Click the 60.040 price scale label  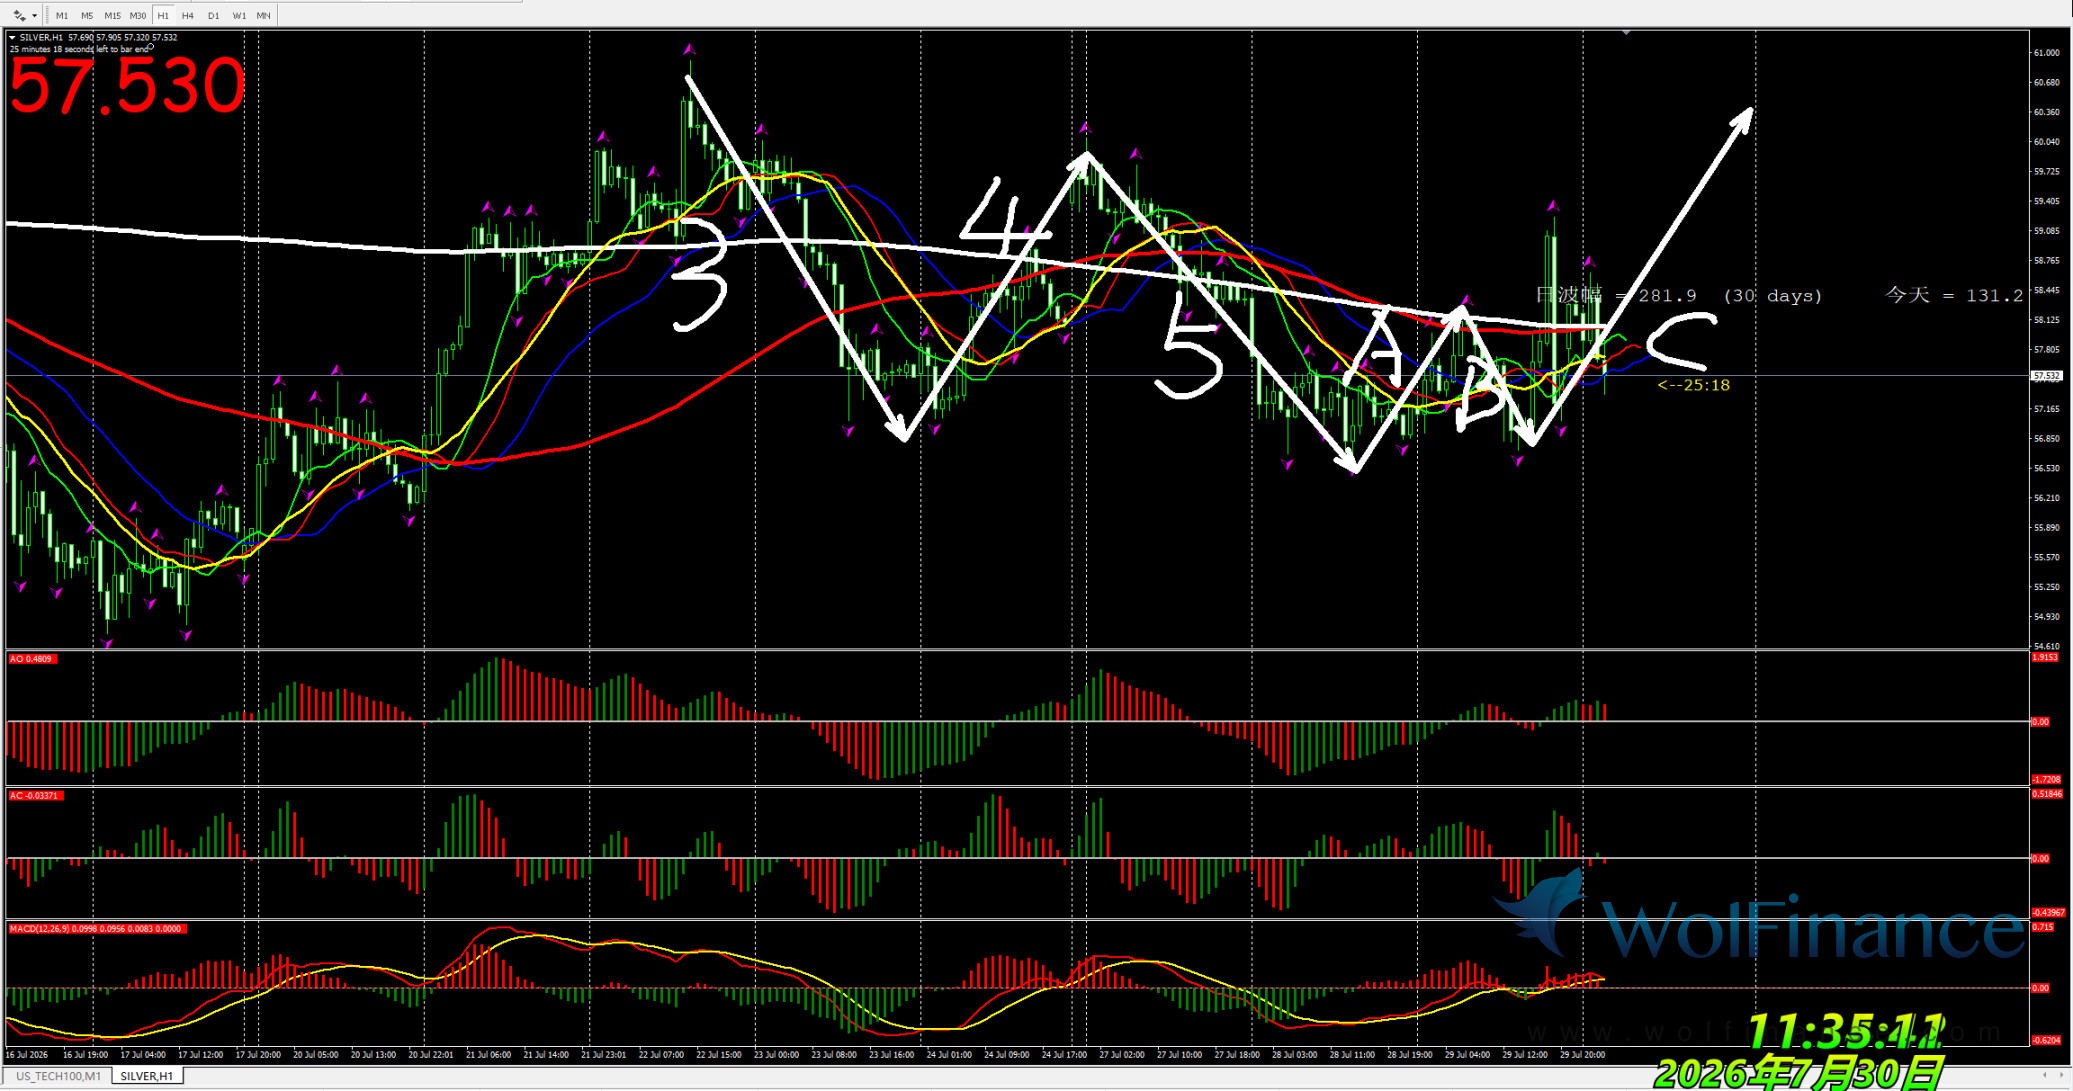coord(2046,142)
